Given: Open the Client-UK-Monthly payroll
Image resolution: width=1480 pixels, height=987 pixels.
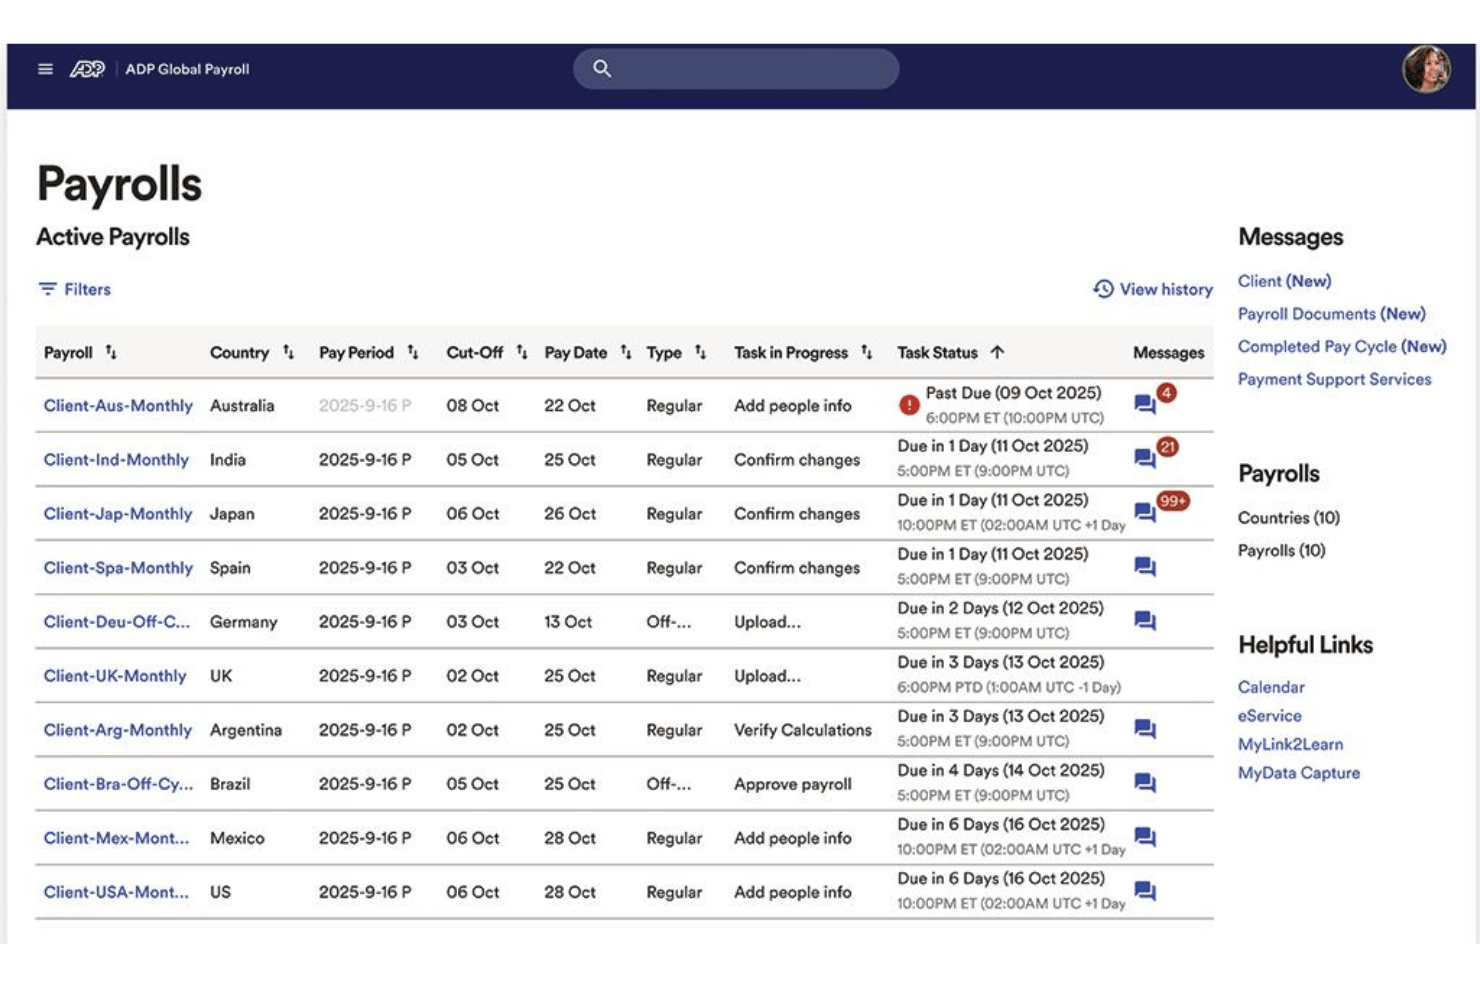Looking at the screenshot, I should [115, 675].
